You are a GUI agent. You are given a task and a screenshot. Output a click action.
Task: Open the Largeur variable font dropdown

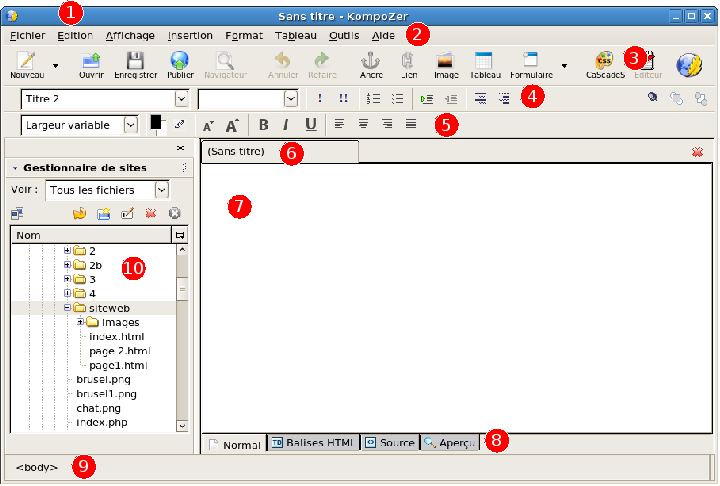coord(131,125)
